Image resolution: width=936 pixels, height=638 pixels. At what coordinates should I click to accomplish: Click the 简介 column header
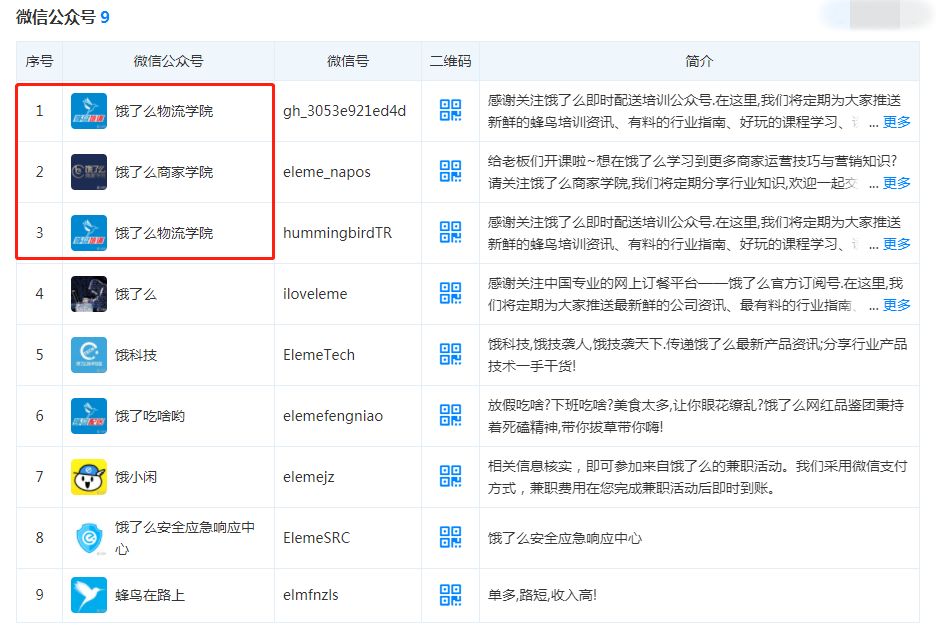pyautogui.click(x=699, y=61)
